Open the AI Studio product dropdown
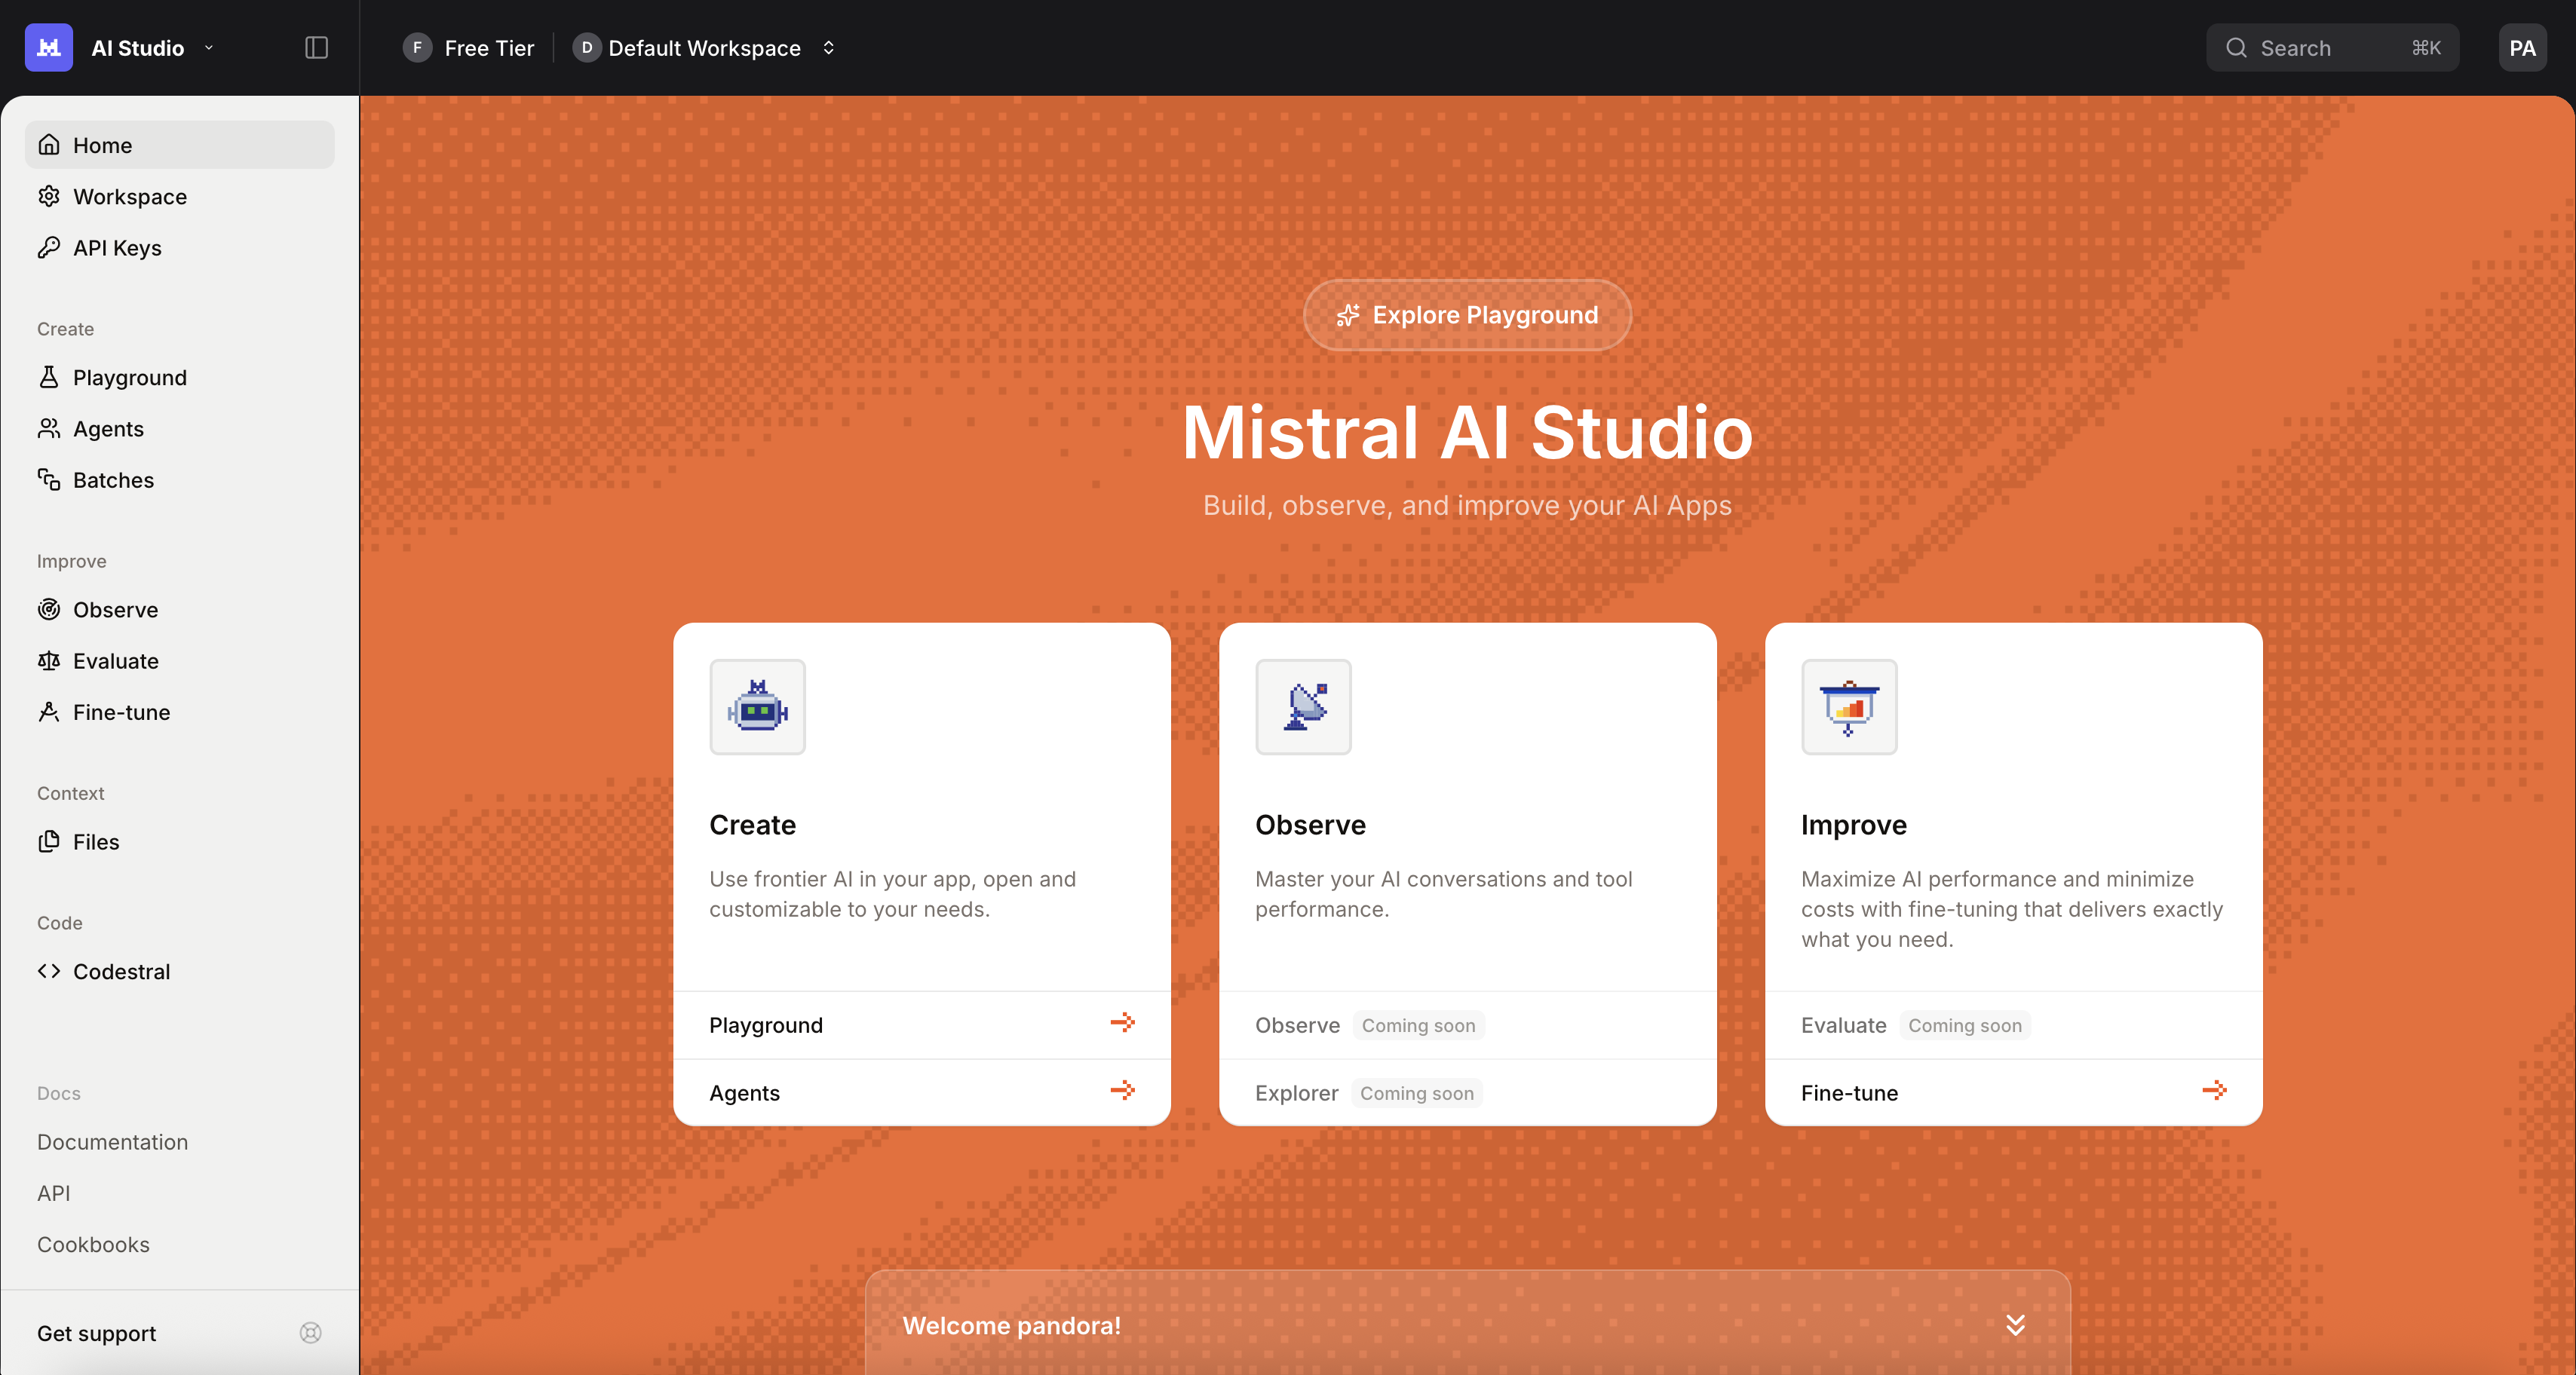This screenshot has height=1375, width=2576. [x=209, y=47]
